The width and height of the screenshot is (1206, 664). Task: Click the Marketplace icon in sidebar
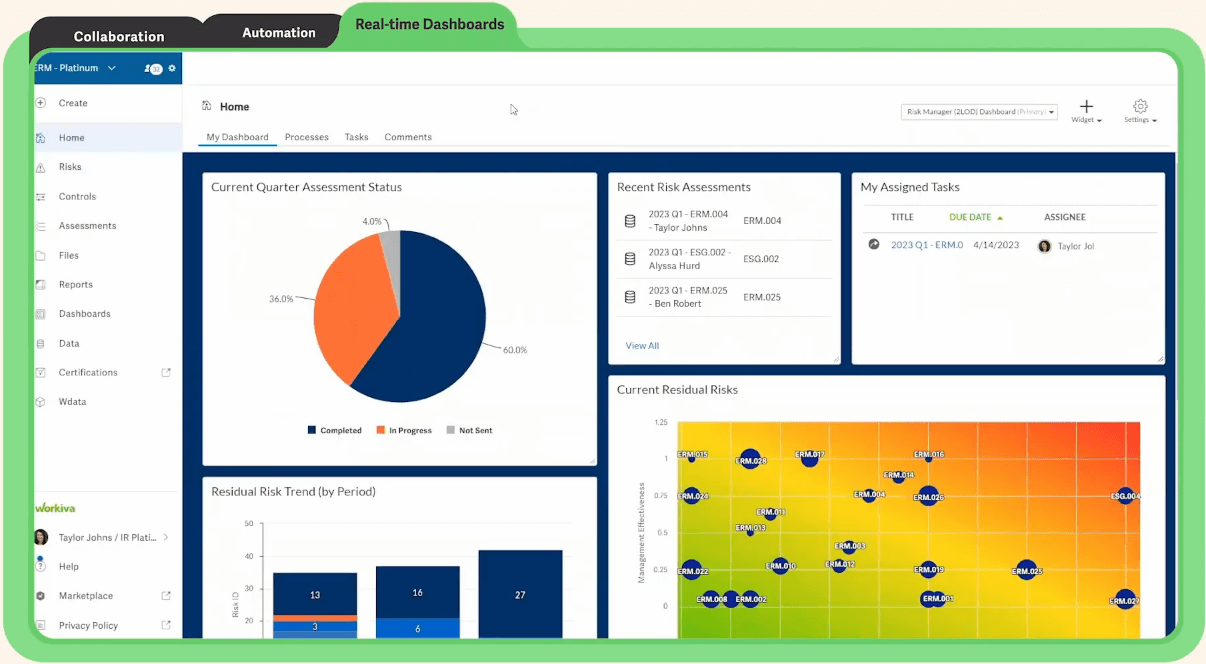[40, 596]
